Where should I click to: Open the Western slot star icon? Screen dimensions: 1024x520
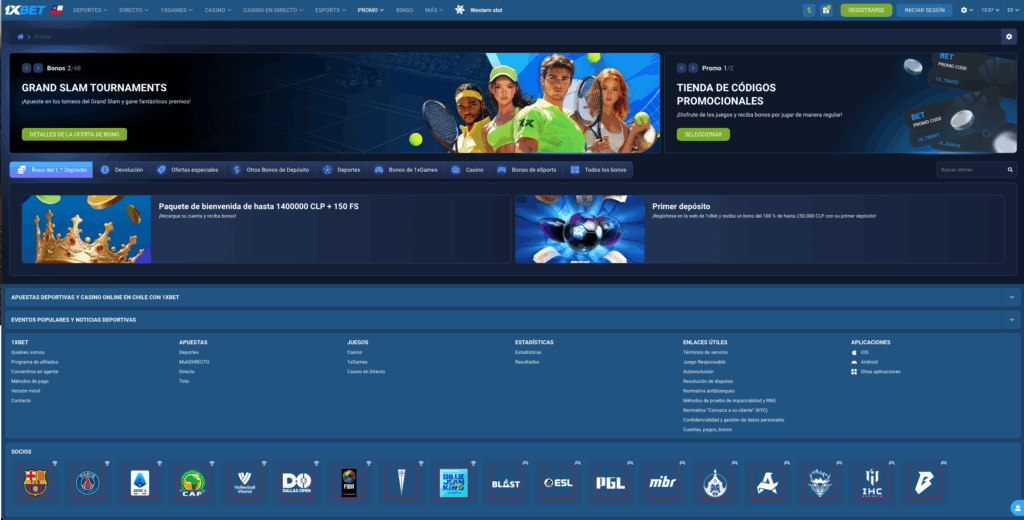click(x=460, y=10)
